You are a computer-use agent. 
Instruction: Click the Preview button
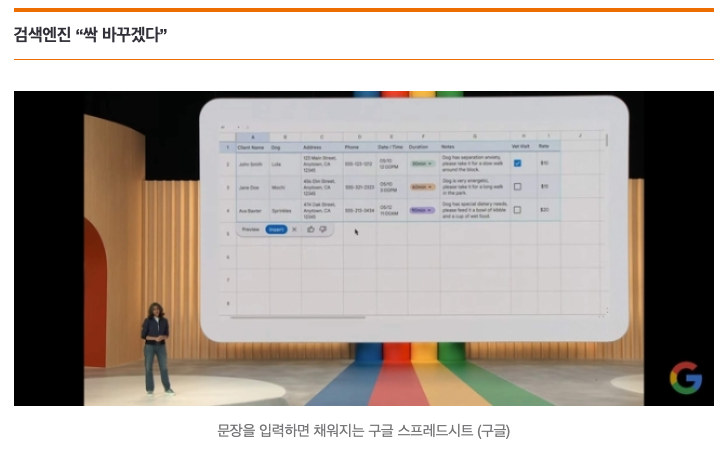tap(250, 229)
